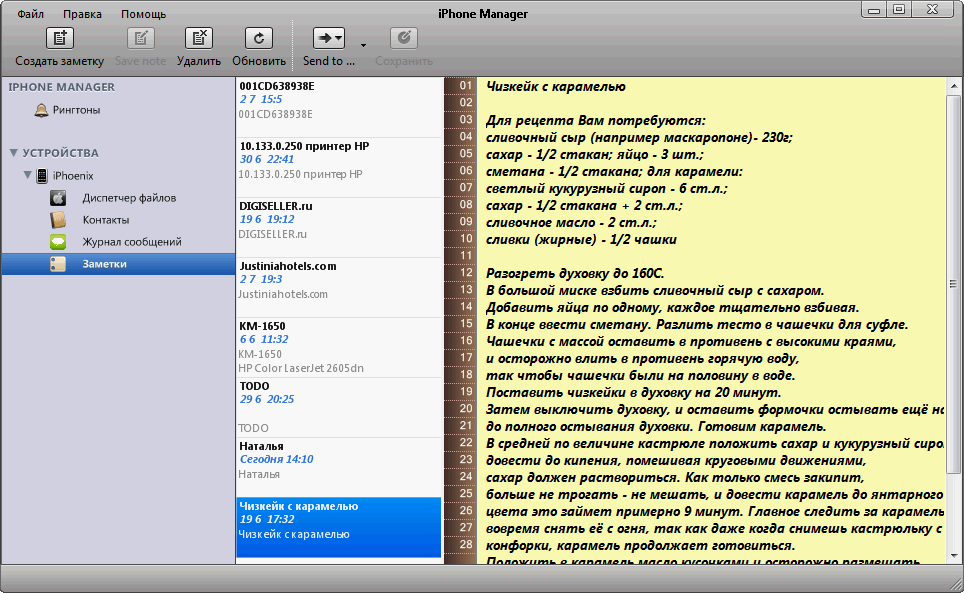This screenshot has width=964, height=593.
Task: Open the Файл menu
Action: point(30,14)
